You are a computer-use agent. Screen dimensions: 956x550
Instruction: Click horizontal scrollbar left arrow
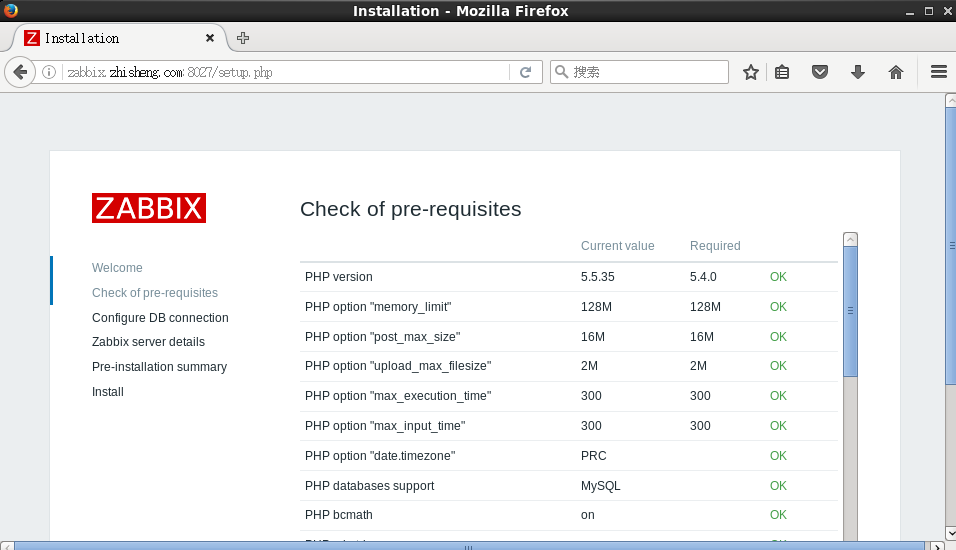[7, 546]
